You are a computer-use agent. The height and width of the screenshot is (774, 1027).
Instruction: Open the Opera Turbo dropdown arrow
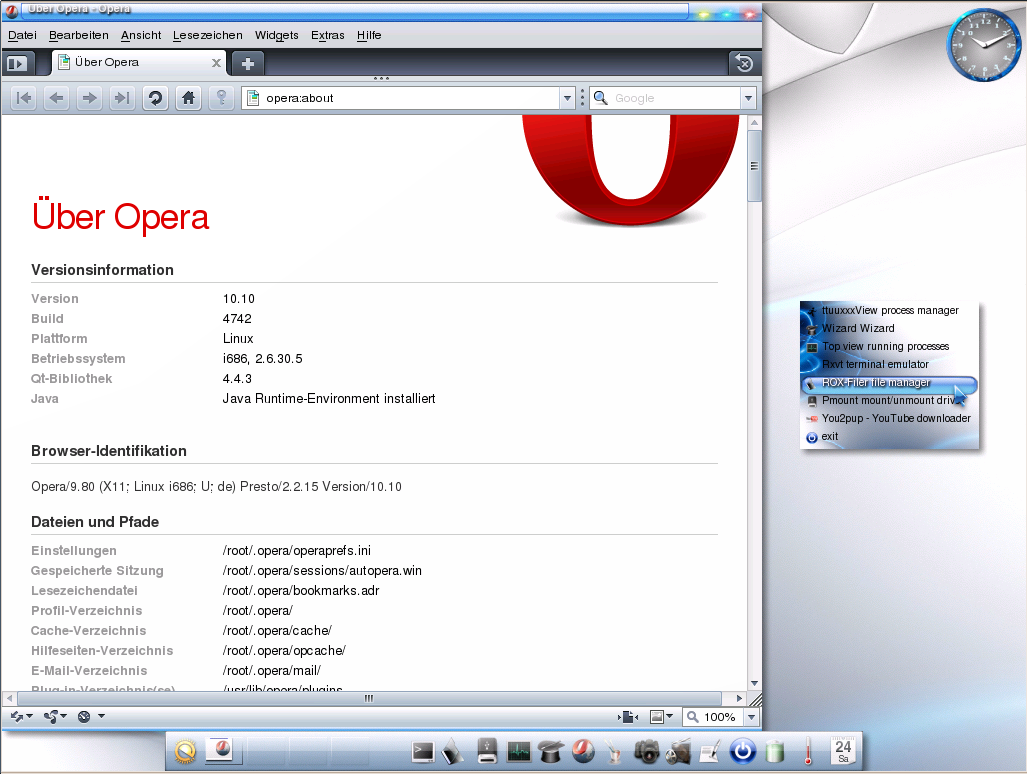[102, 716]
